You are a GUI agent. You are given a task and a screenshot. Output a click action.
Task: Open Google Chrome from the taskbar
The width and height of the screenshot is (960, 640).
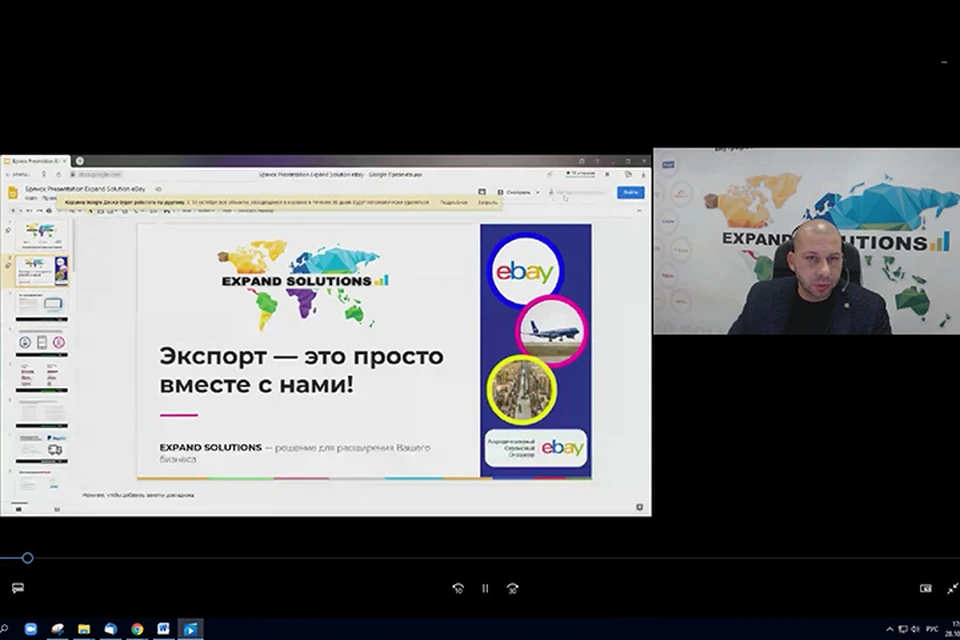(x=137, y=629)
